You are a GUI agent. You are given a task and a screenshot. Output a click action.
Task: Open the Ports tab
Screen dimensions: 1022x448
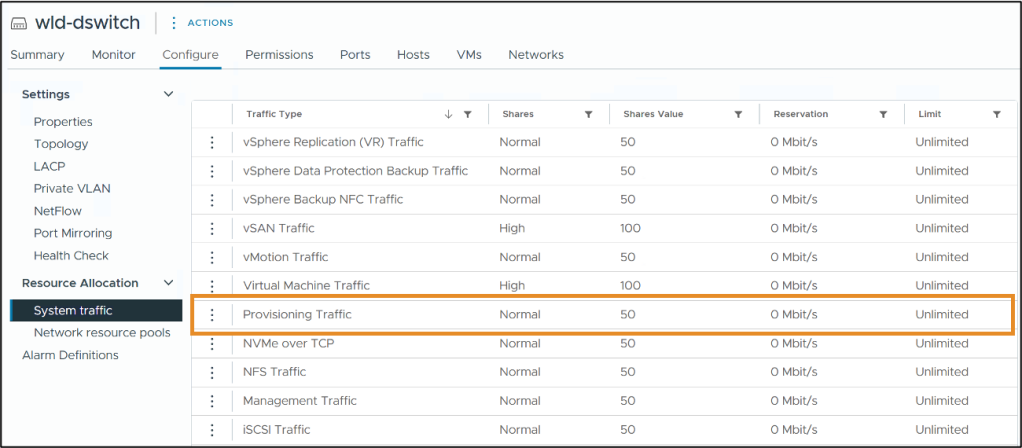pyautogui.click(x=355, y=55)
